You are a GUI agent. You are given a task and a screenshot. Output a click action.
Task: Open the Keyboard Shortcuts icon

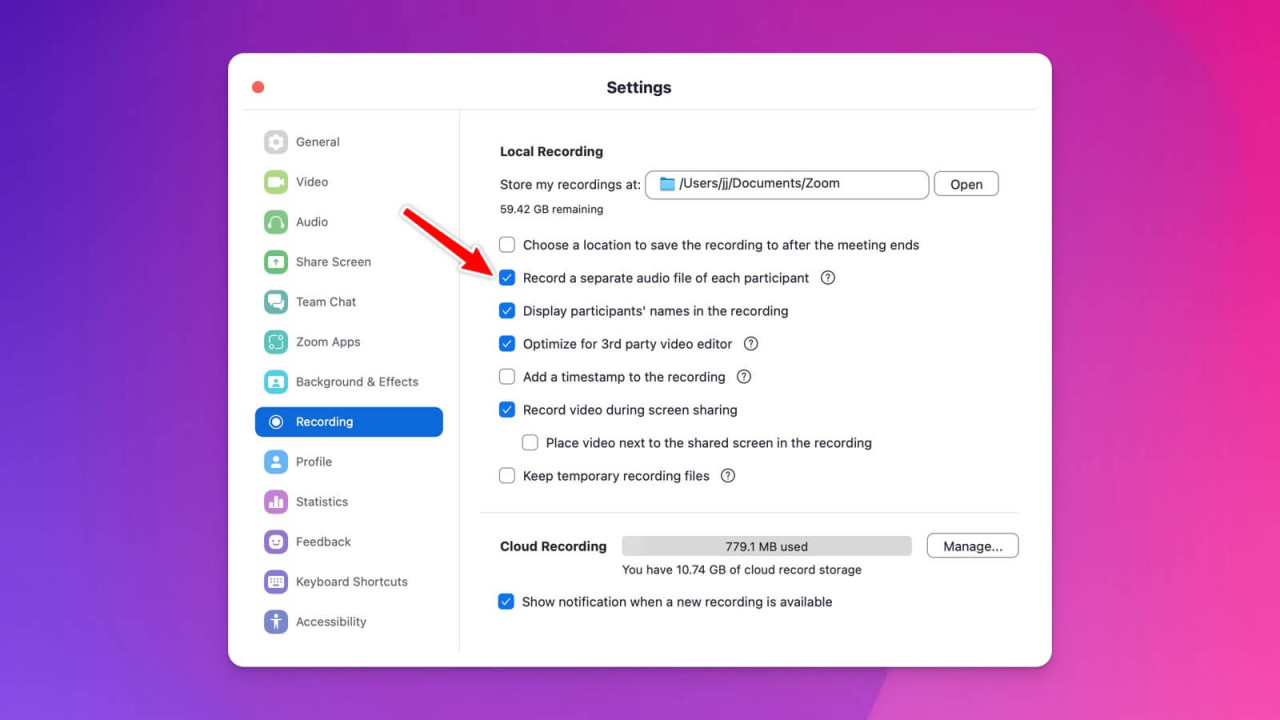[x=275, y=581]
